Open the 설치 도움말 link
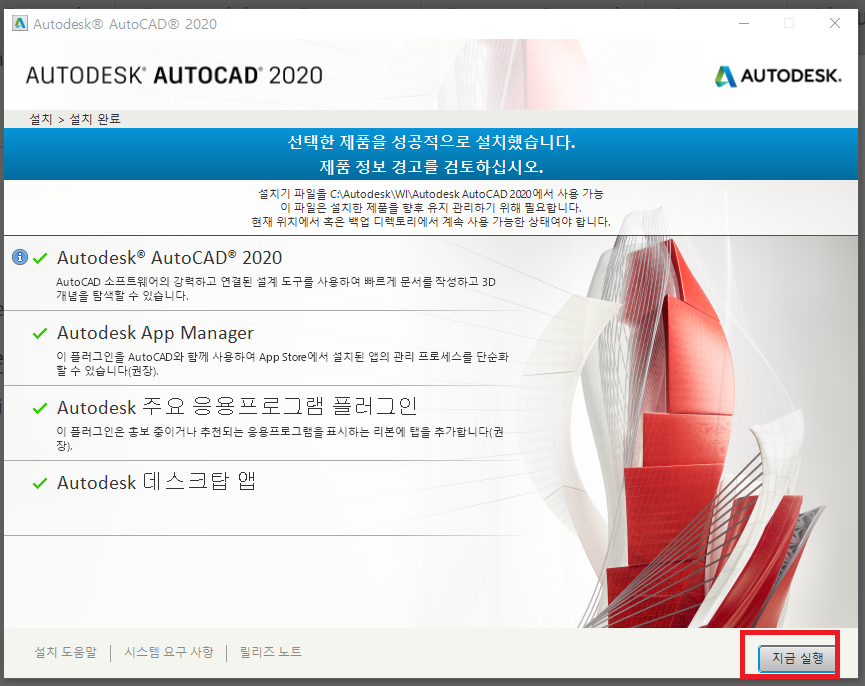 coord(66,652)
